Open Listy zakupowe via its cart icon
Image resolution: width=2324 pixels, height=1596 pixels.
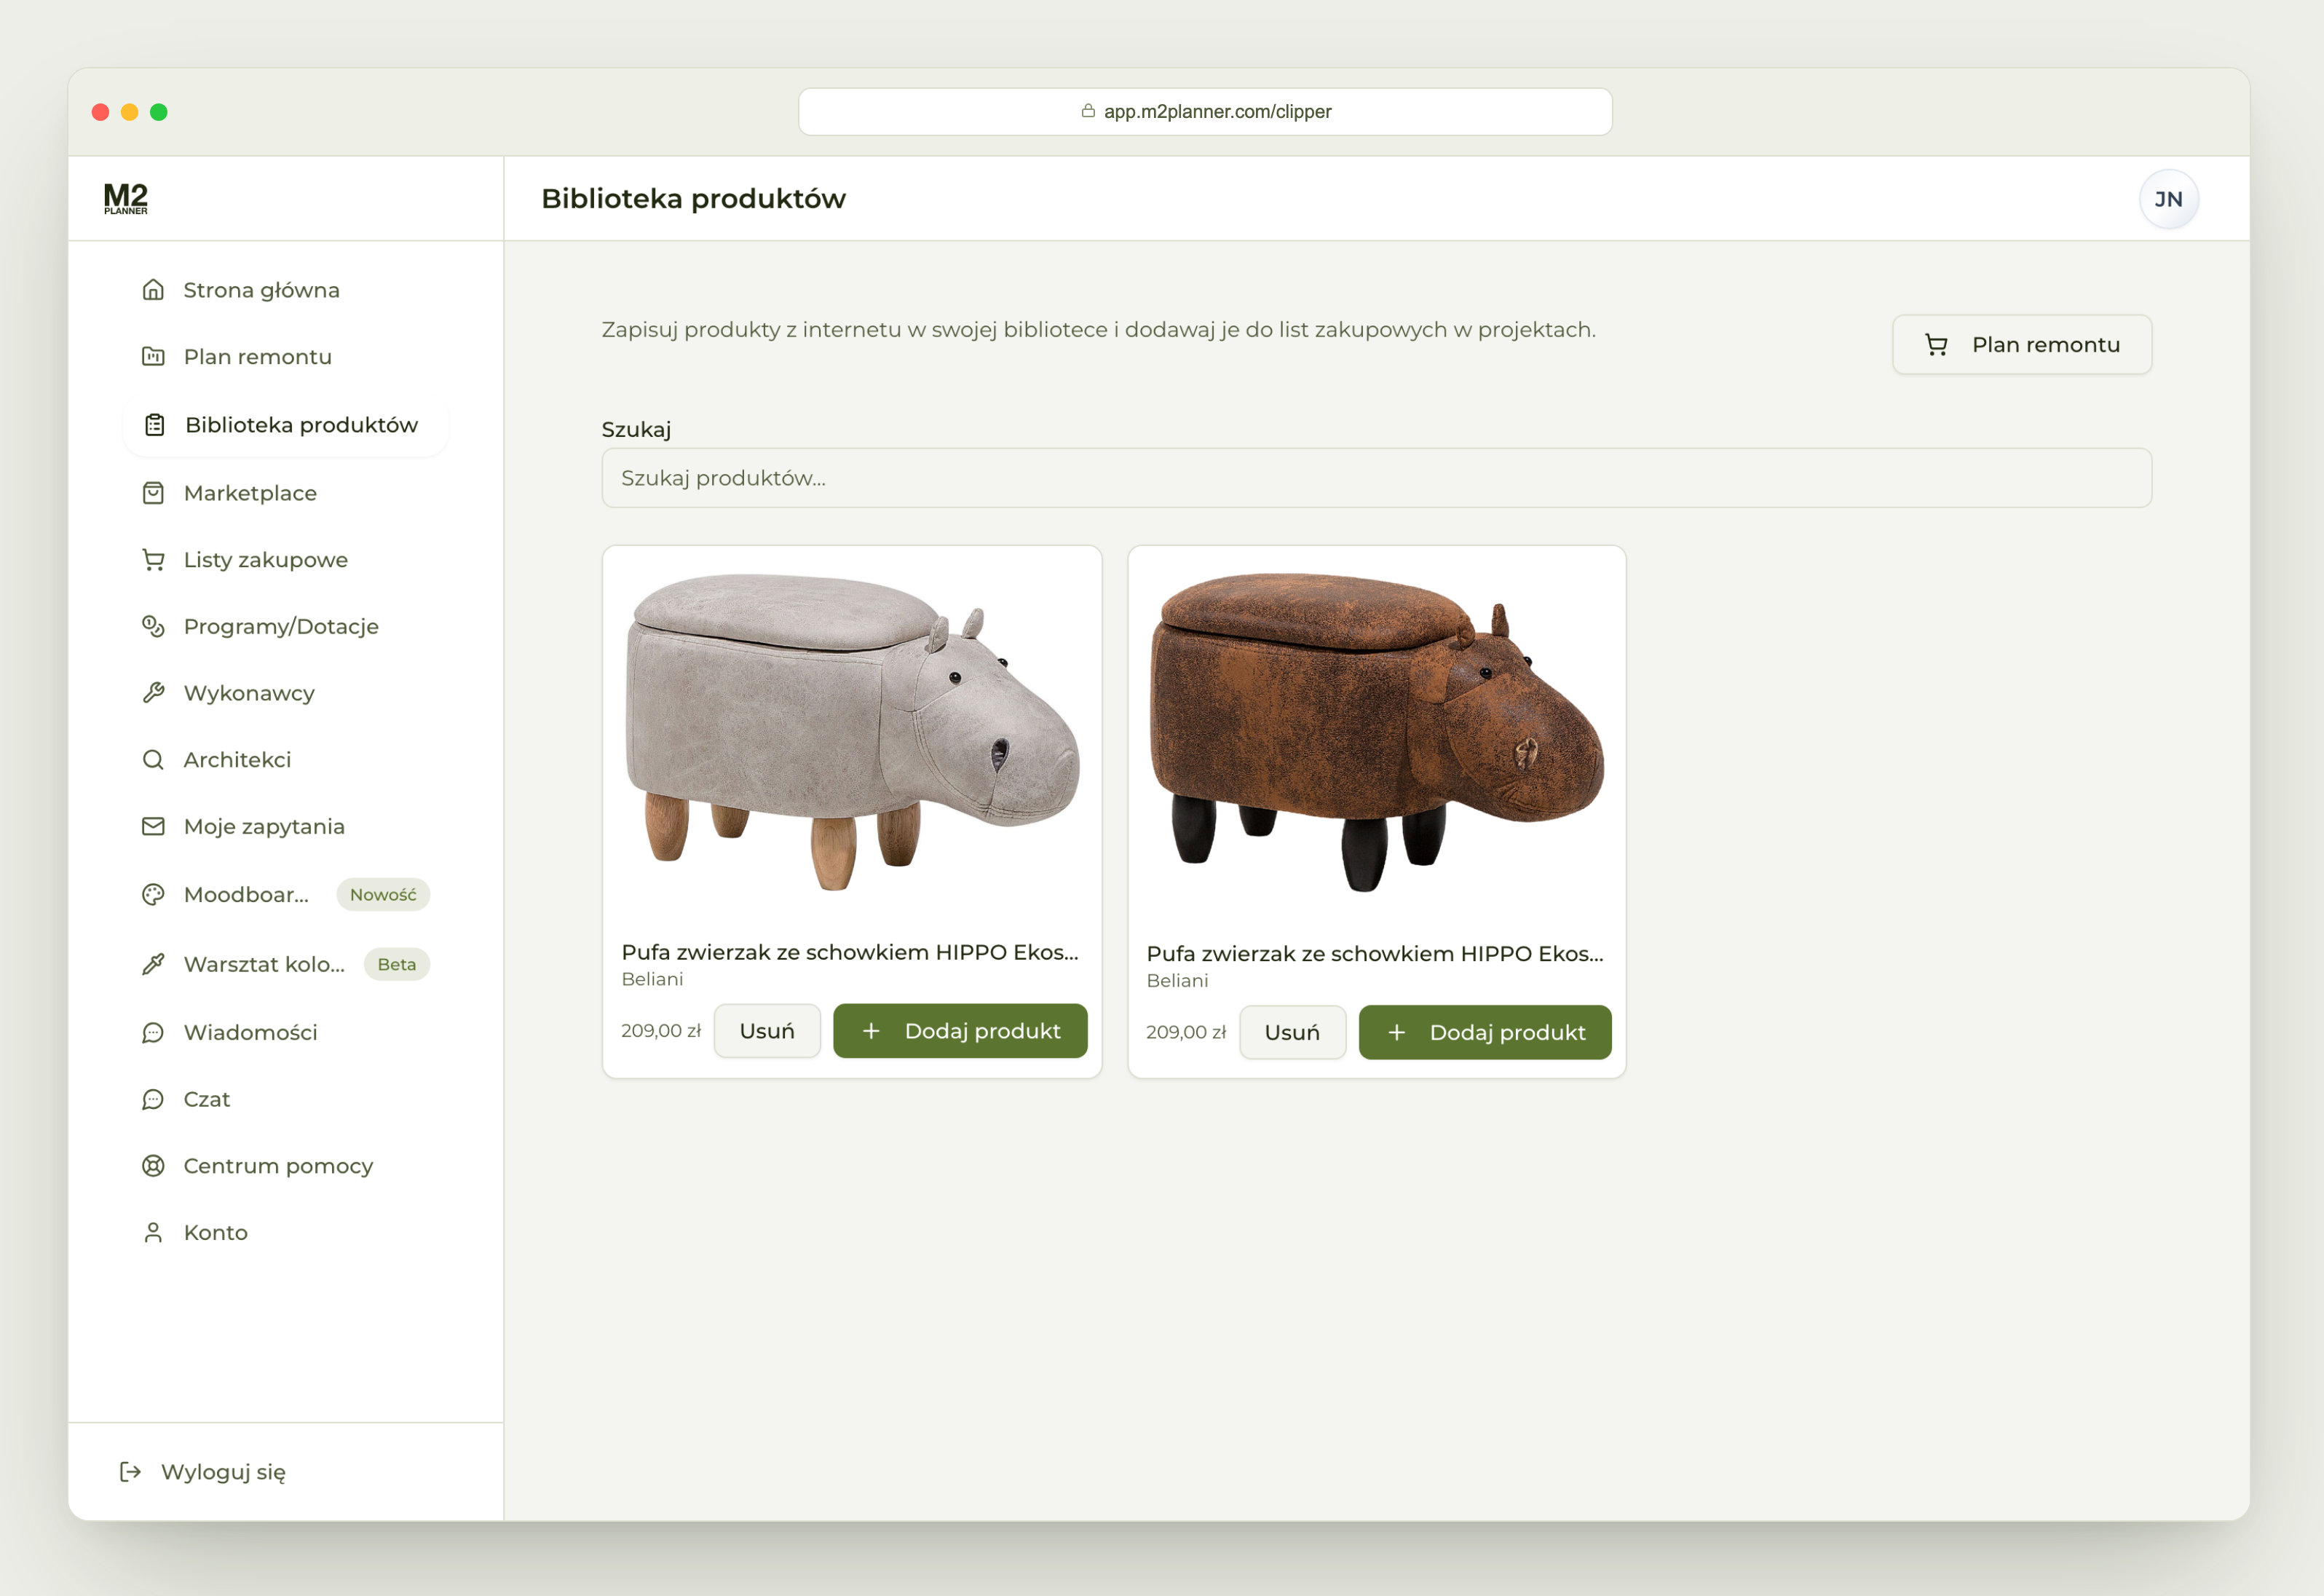[153, 560]
